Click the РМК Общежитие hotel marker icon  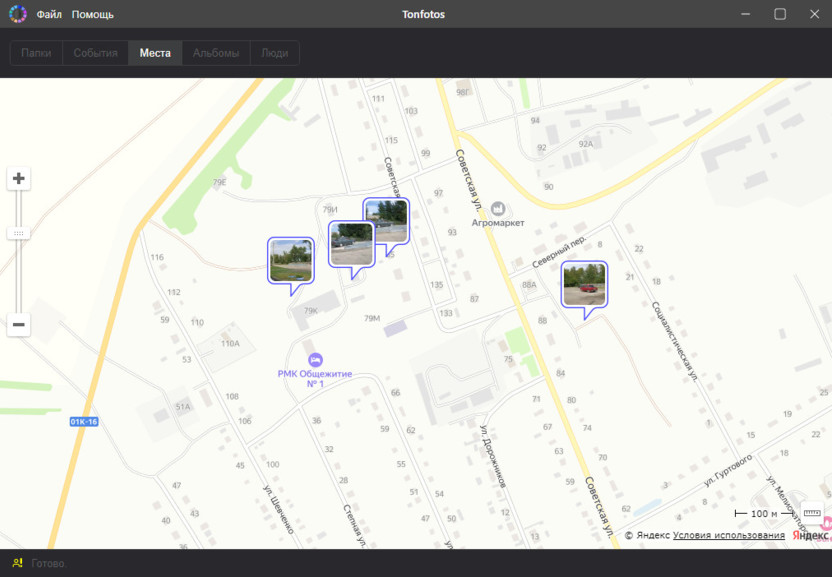tap(315, 360)
